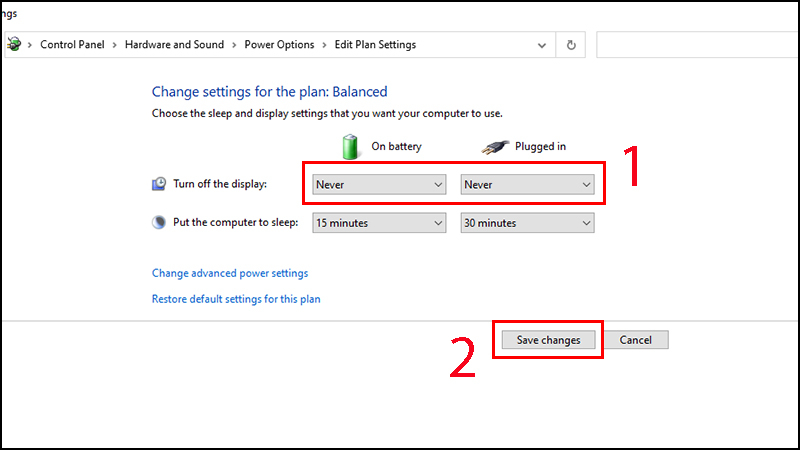Screen dimensions: 800x450
Task: Expand the 30 minutes sleep dropdown
Action: [x=527, y=223]
